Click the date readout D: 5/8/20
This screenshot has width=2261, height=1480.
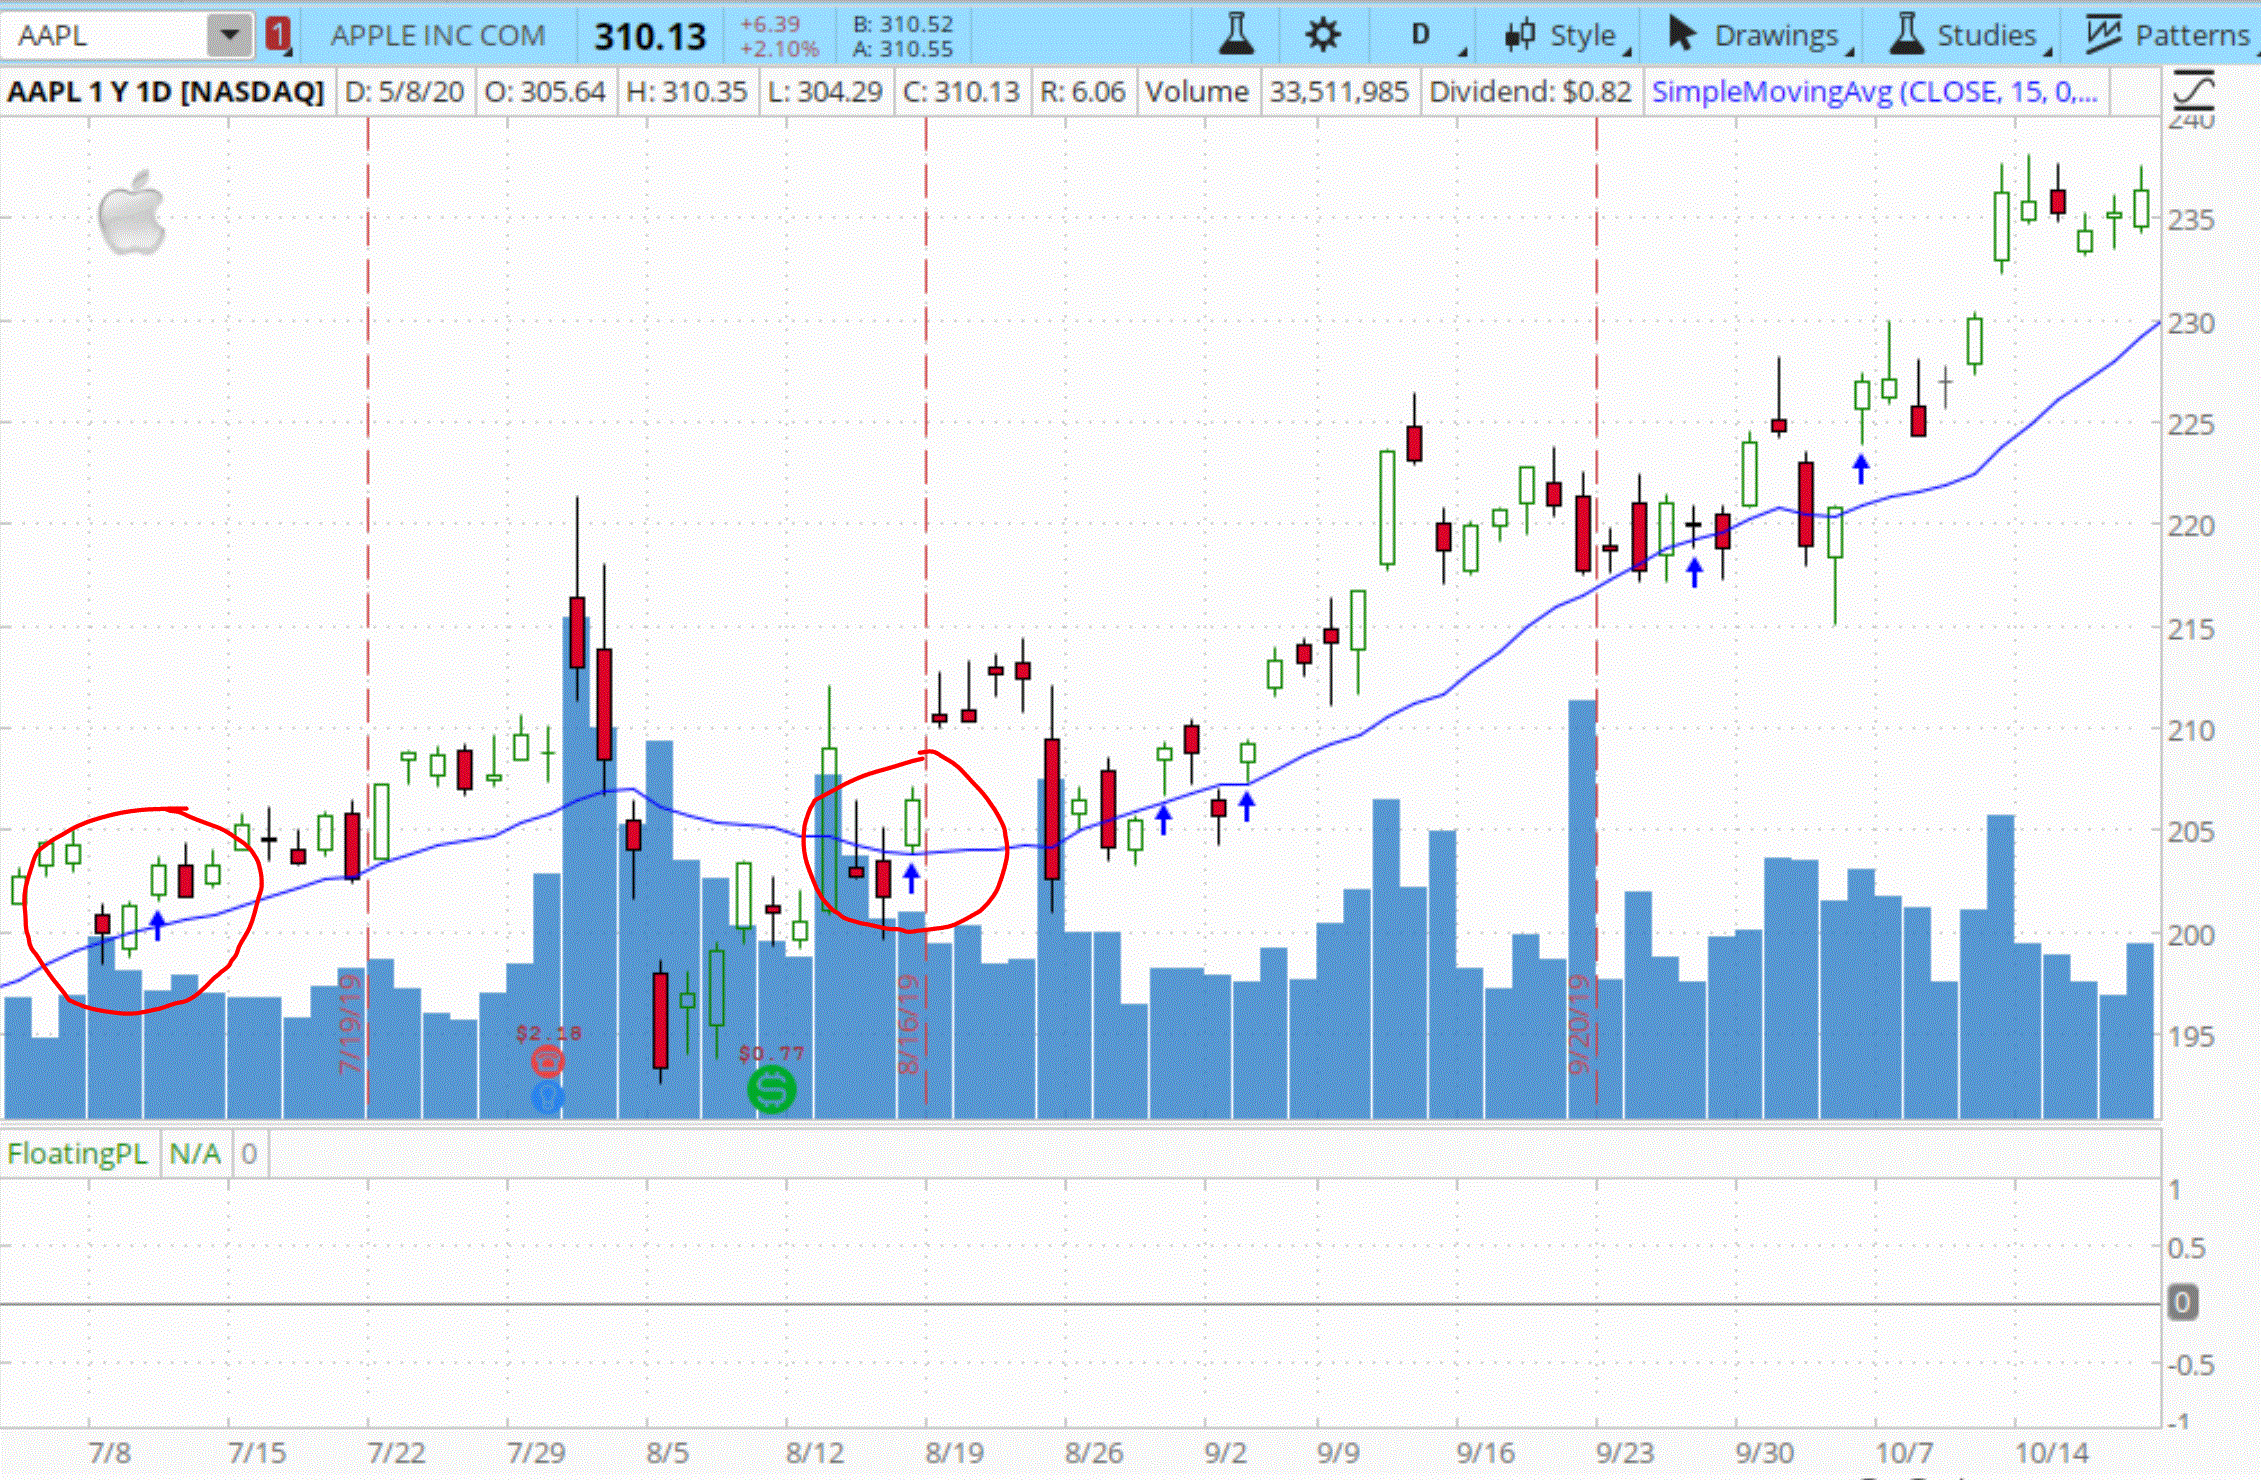pyautogui.click(x=404, y=92)
